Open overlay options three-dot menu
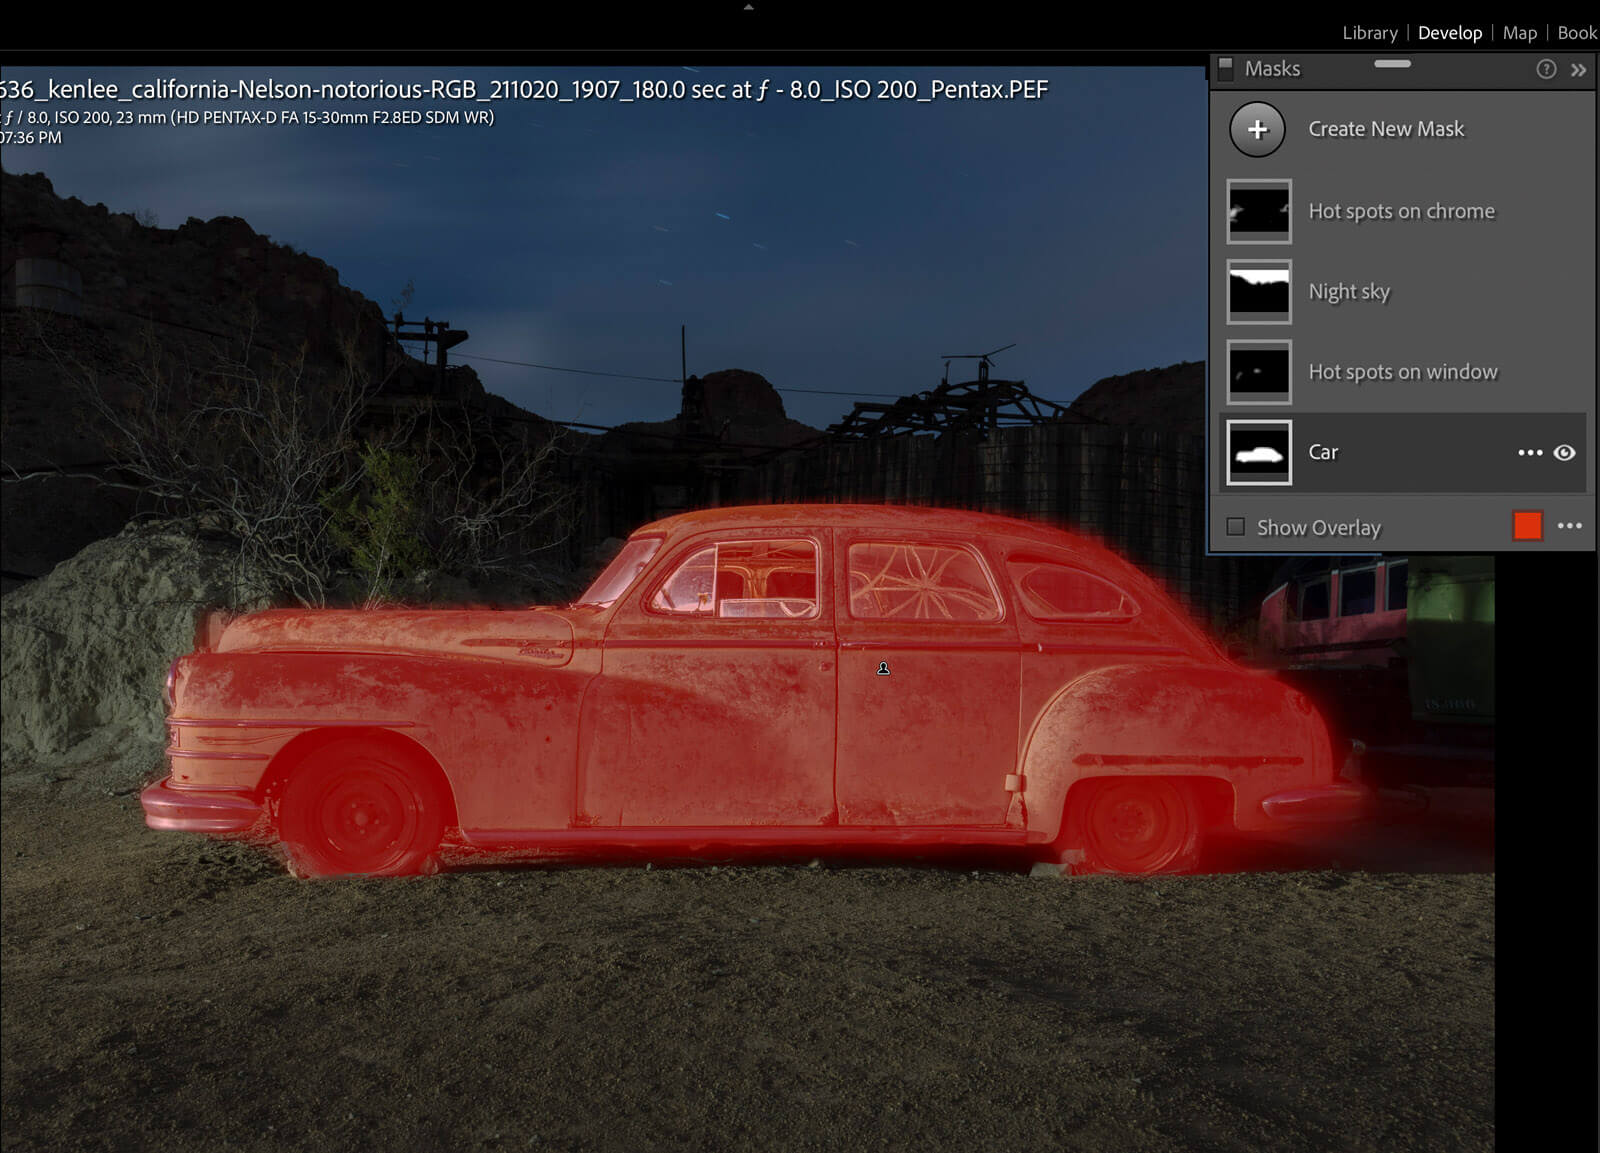 [1569, 526]
